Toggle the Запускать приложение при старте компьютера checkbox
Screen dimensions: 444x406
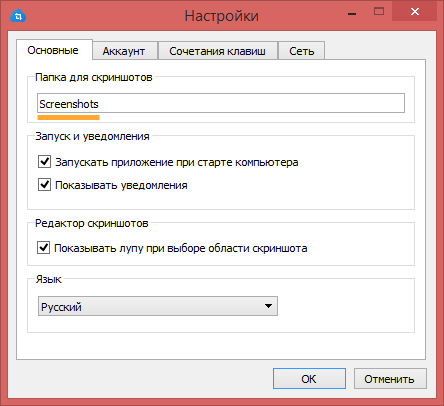click(44, 162)
